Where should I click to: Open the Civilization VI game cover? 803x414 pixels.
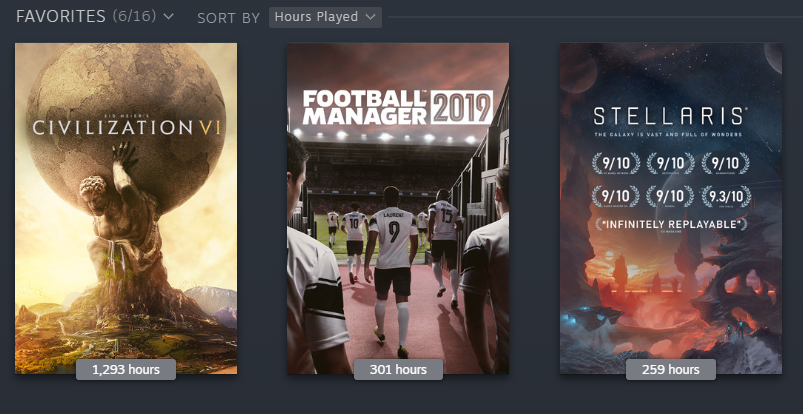pyautogui.click(x=126, y=208)
